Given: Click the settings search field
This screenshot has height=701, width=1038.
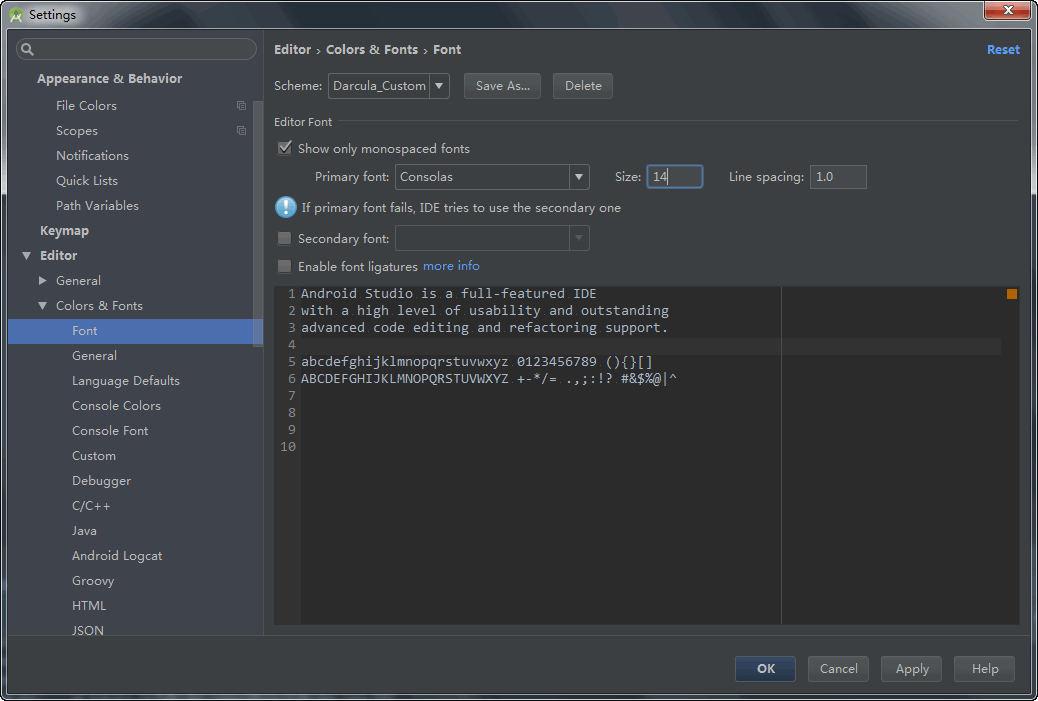Looking at the screenshot, I should [x=136, y=49].
